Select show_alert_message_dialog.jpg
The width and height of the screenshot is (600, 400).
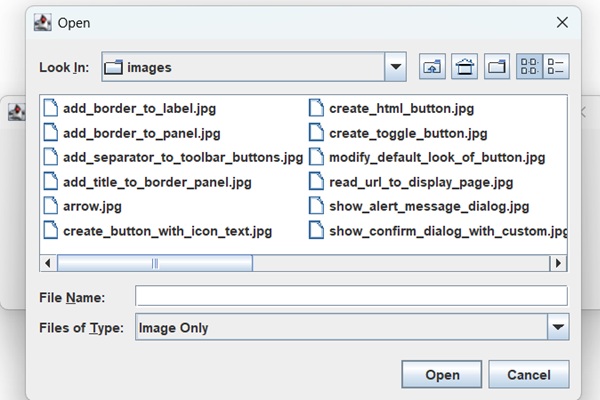pos(429,207)
